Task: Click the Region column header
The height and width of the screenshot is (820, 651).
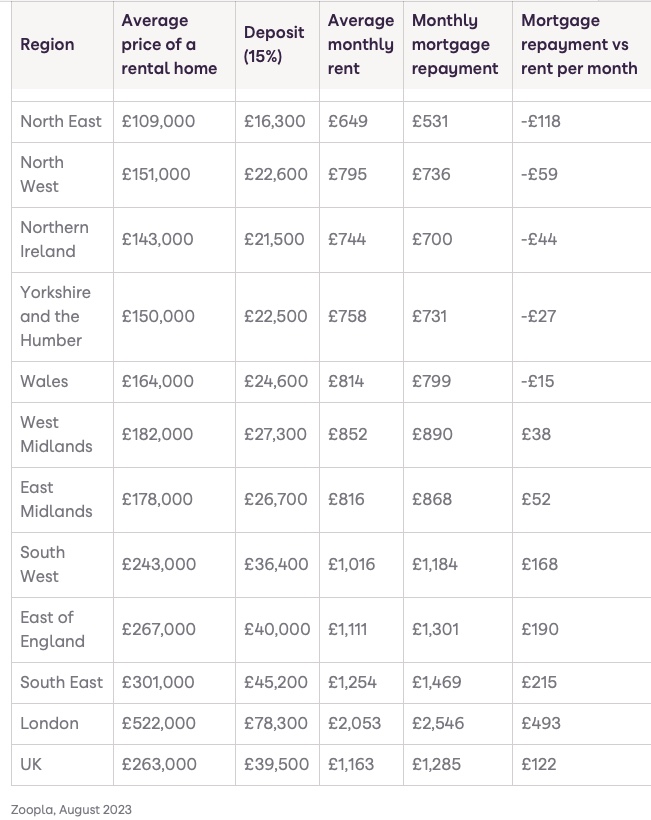Action: coord(47,45)
